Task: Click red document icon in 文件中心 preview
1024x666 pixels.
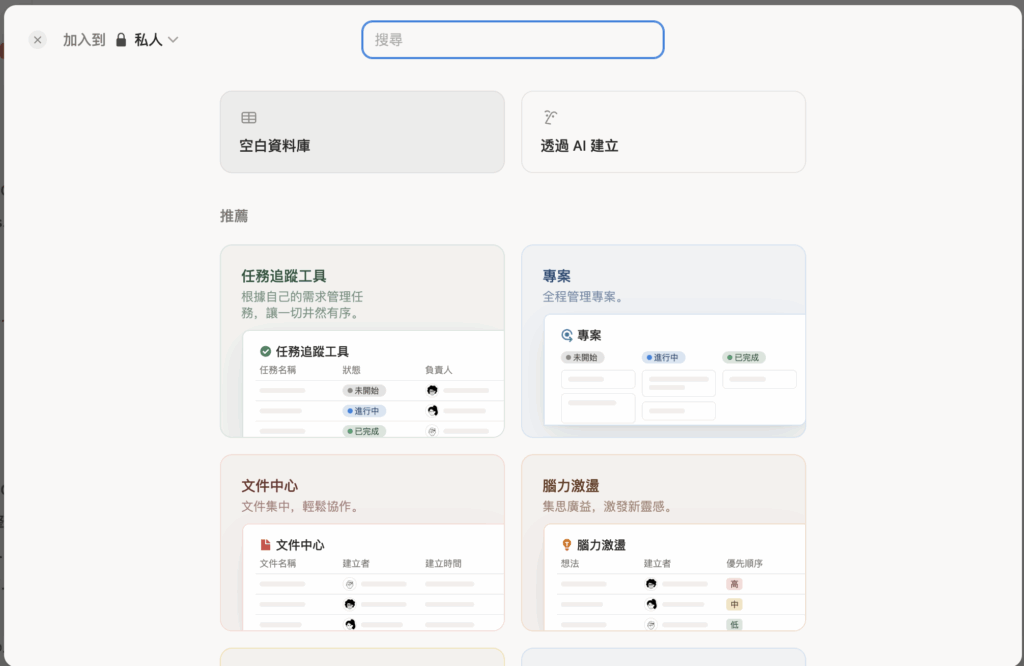Action: coord(265,545)
